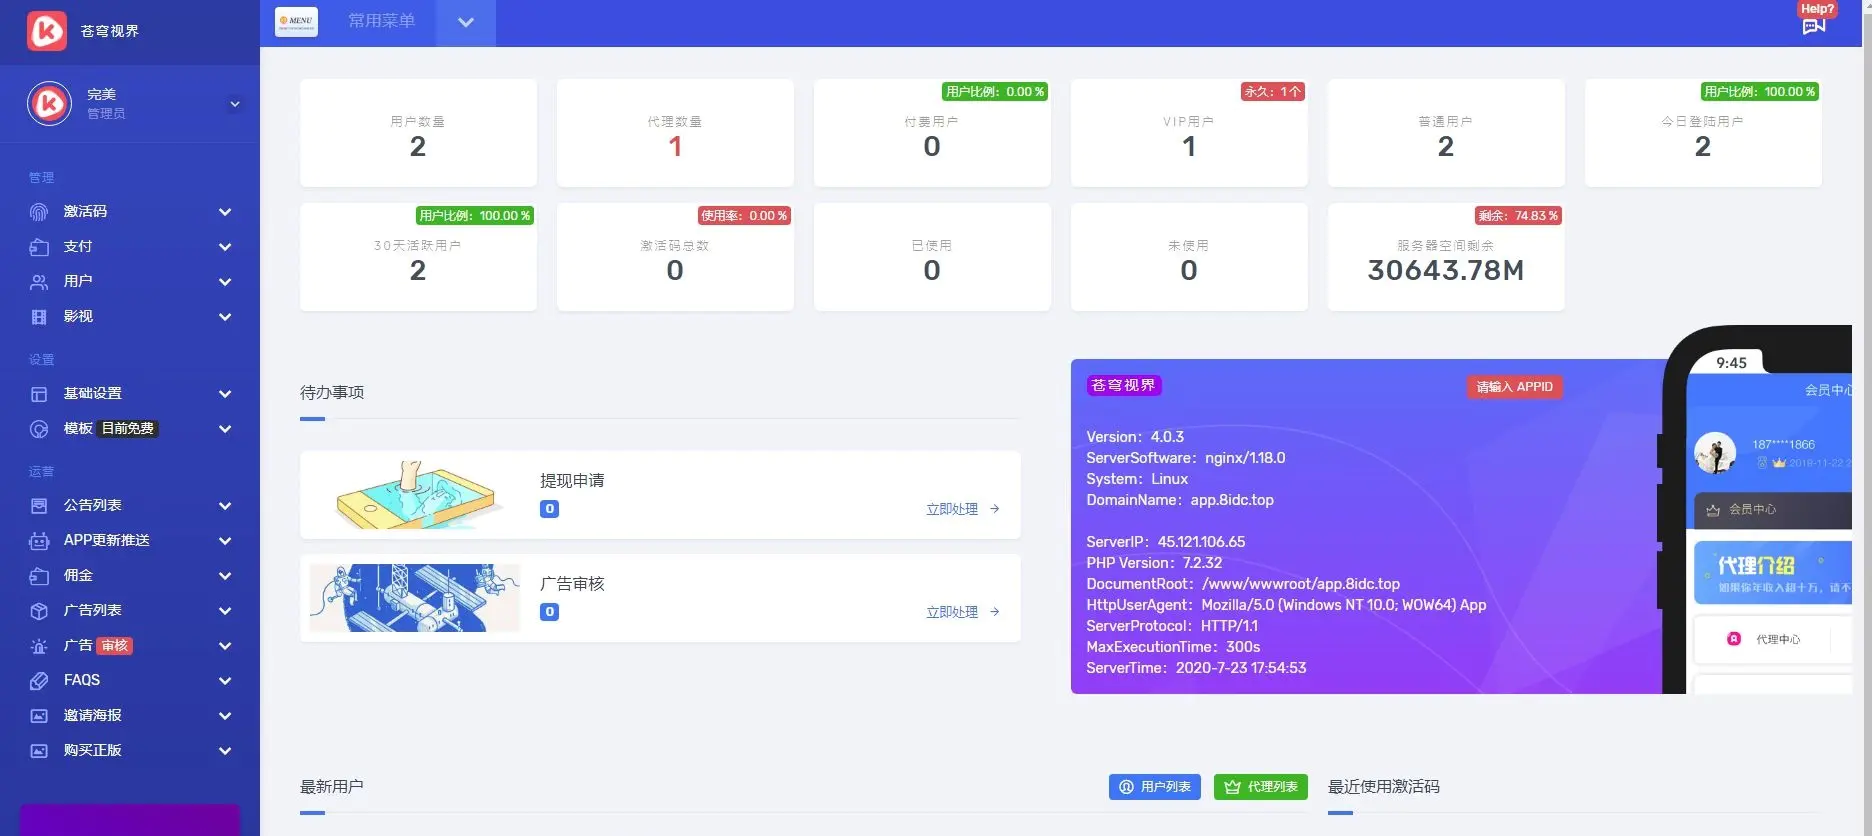Click the icon beside FAQS
The image size is (1872, 836).
[39, 681]
